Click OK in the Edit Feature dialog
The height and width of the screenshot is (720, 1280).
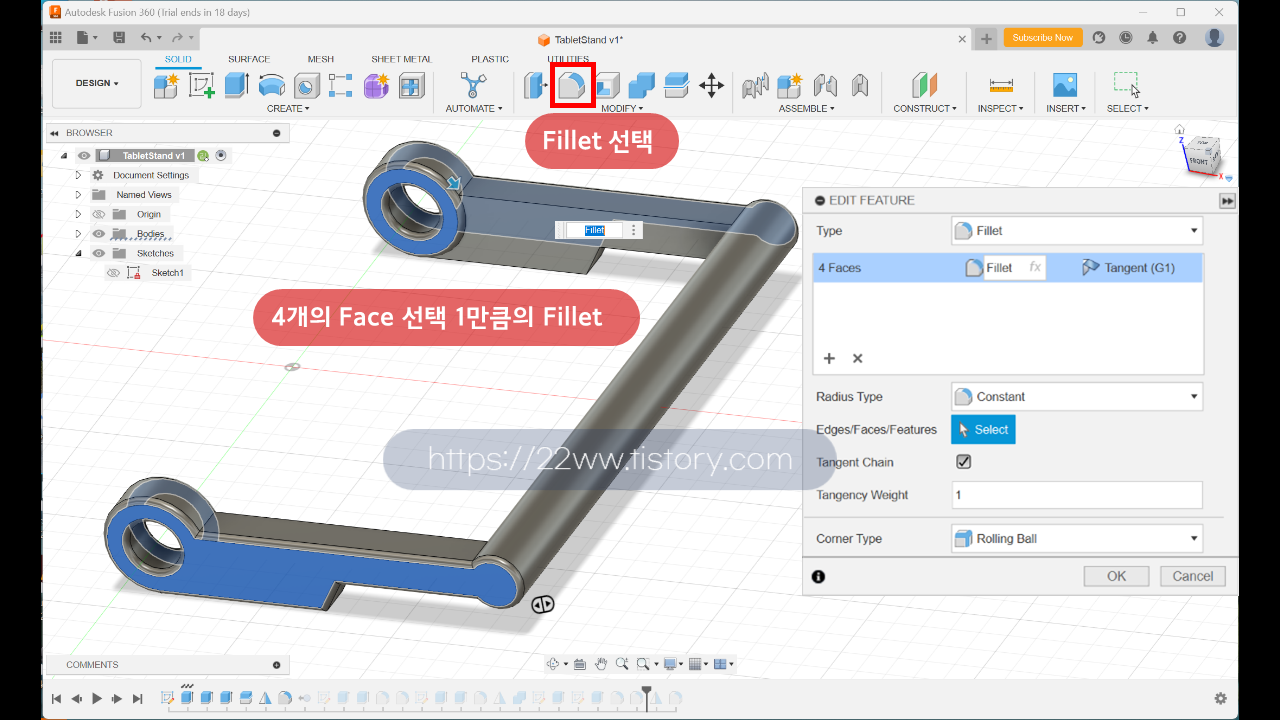(1117, 576)
